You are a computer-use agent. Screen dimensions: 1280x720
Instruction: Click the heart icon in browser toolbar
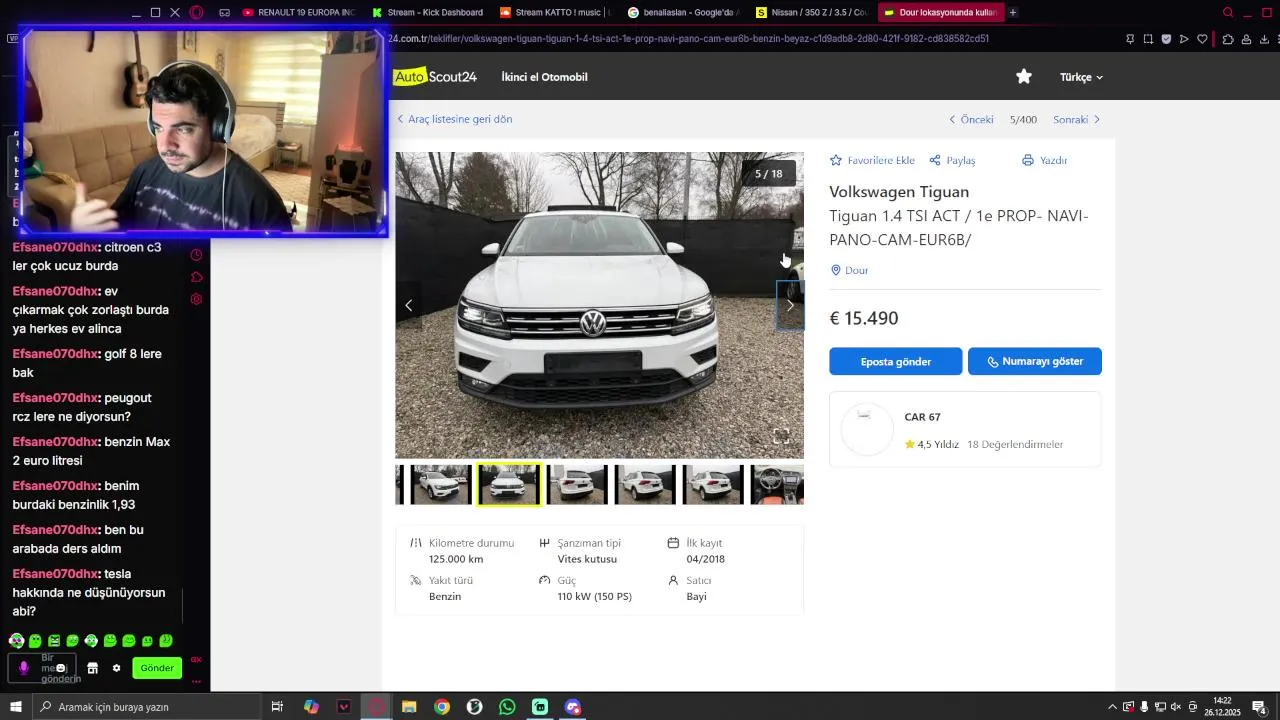click(1202, 39)
